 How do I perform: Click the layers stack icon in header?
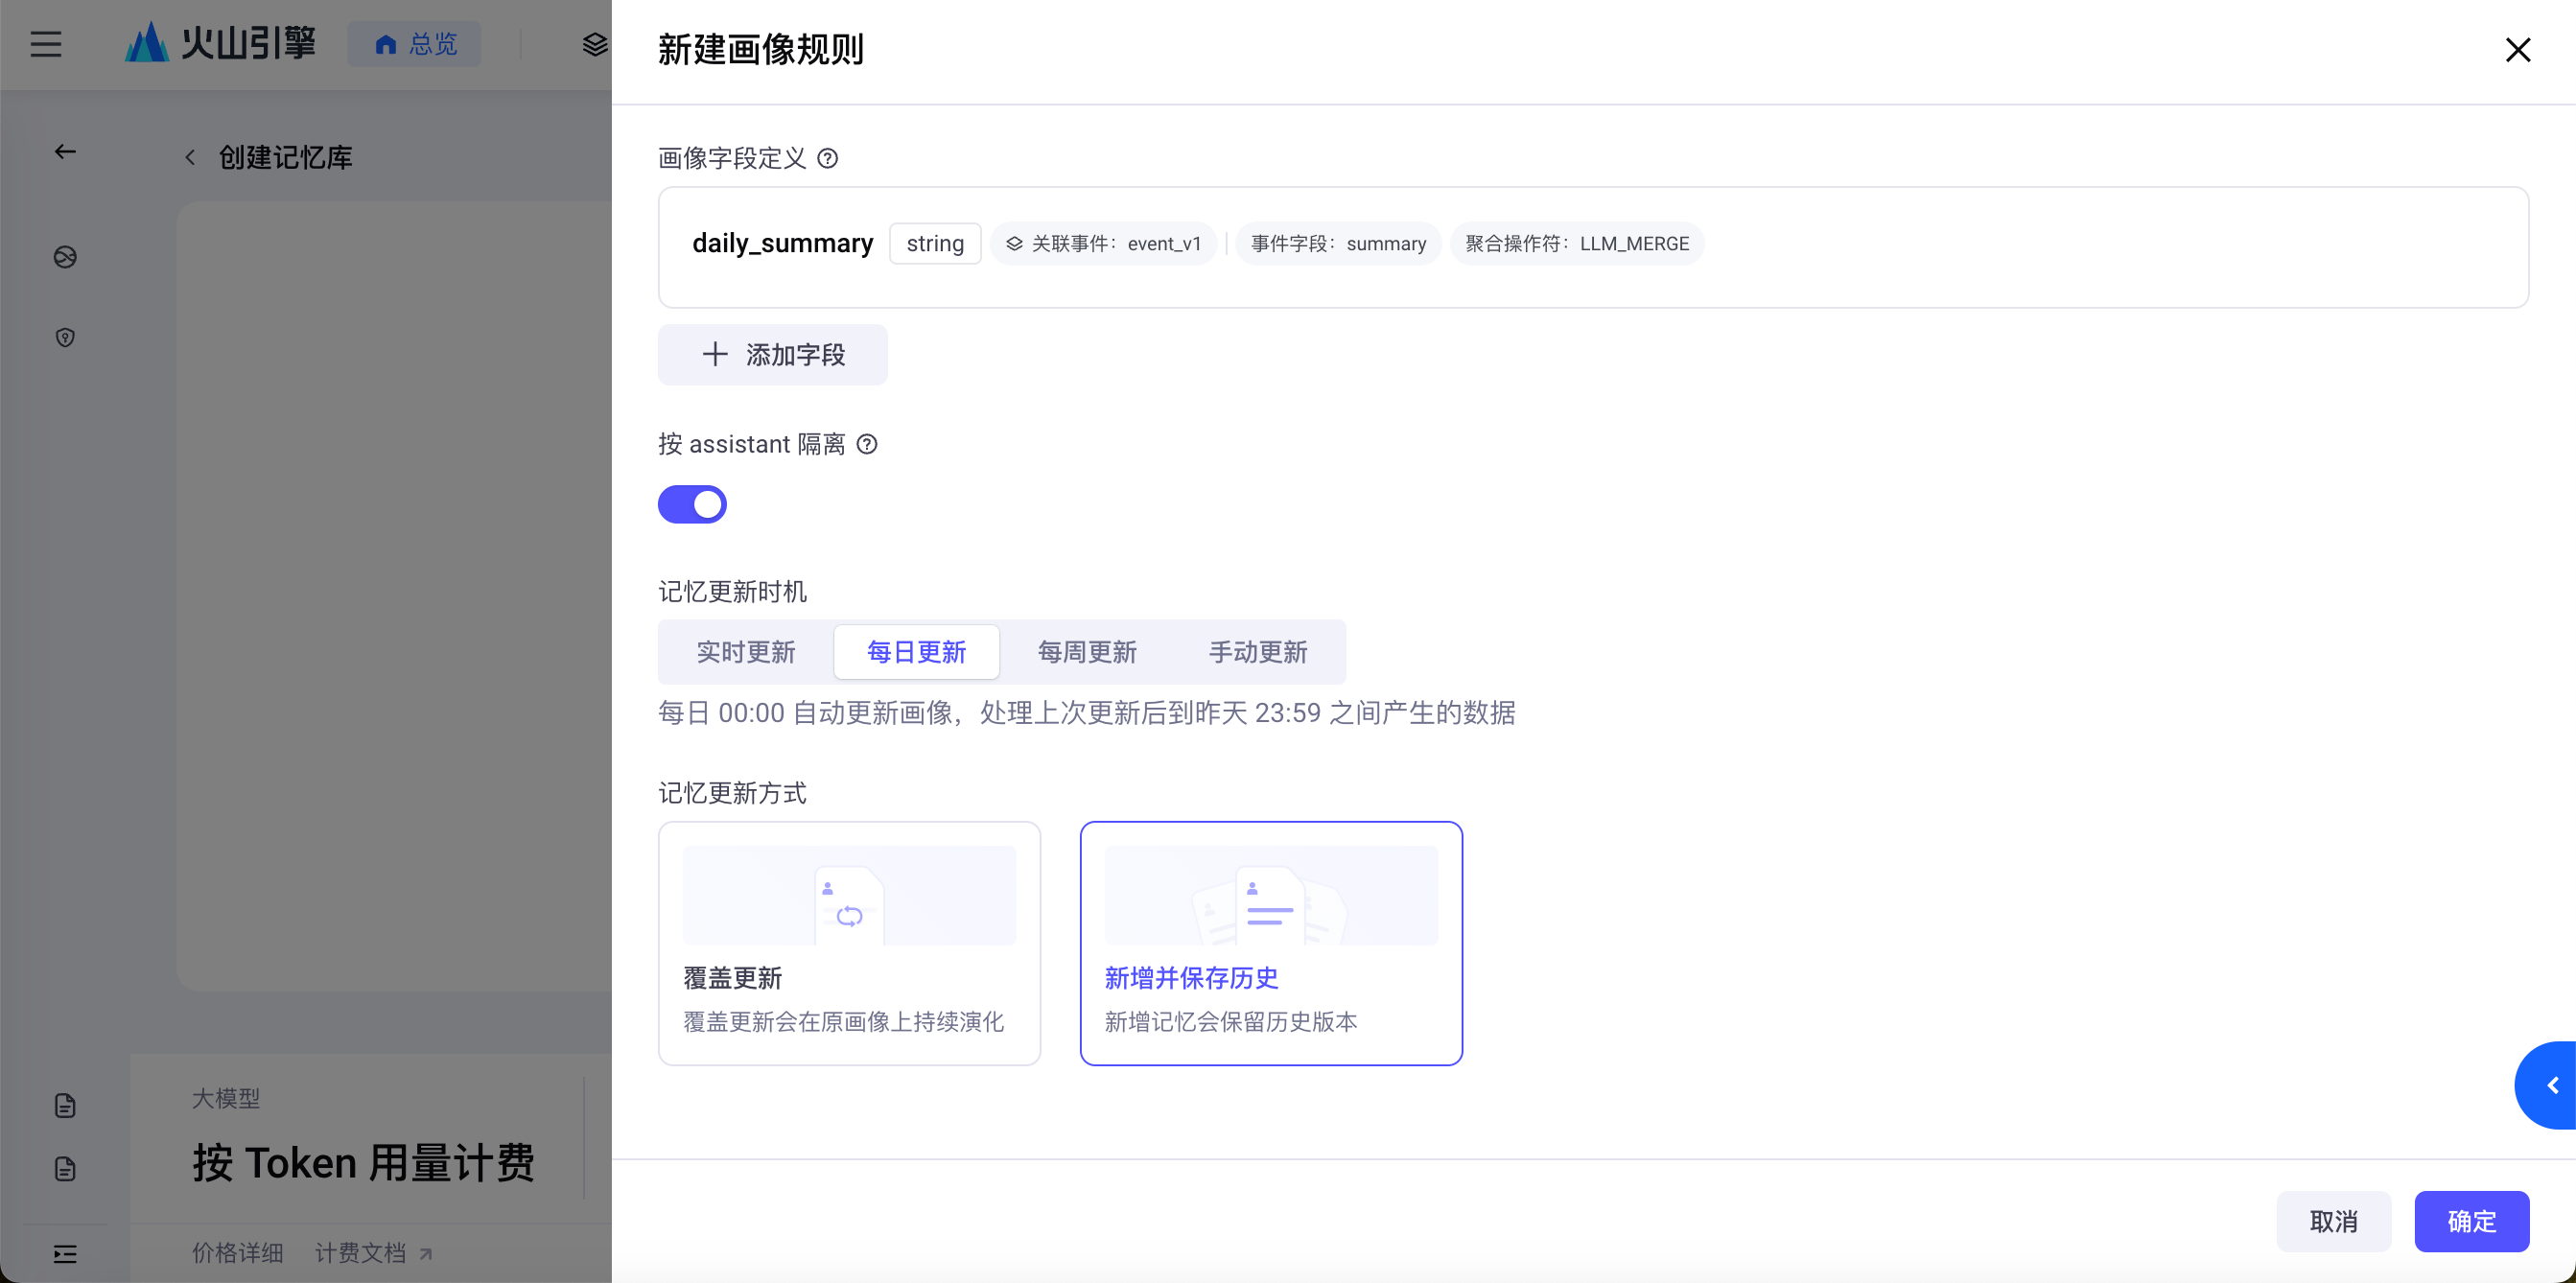pos(595,44)
